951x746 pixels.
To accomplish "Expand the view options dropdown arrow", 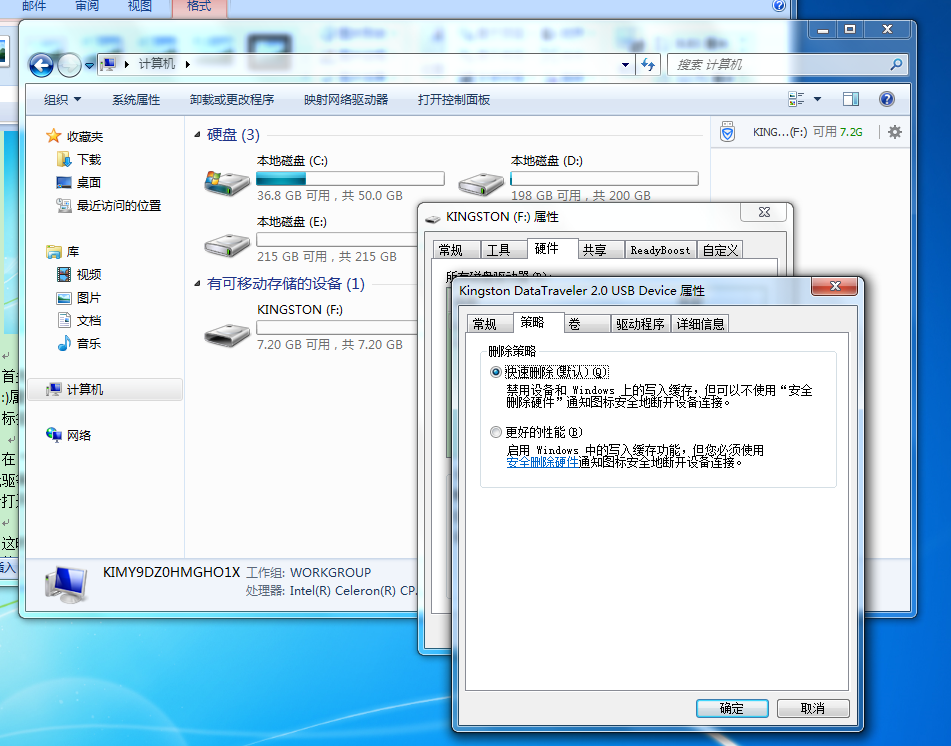I will 817,99.
